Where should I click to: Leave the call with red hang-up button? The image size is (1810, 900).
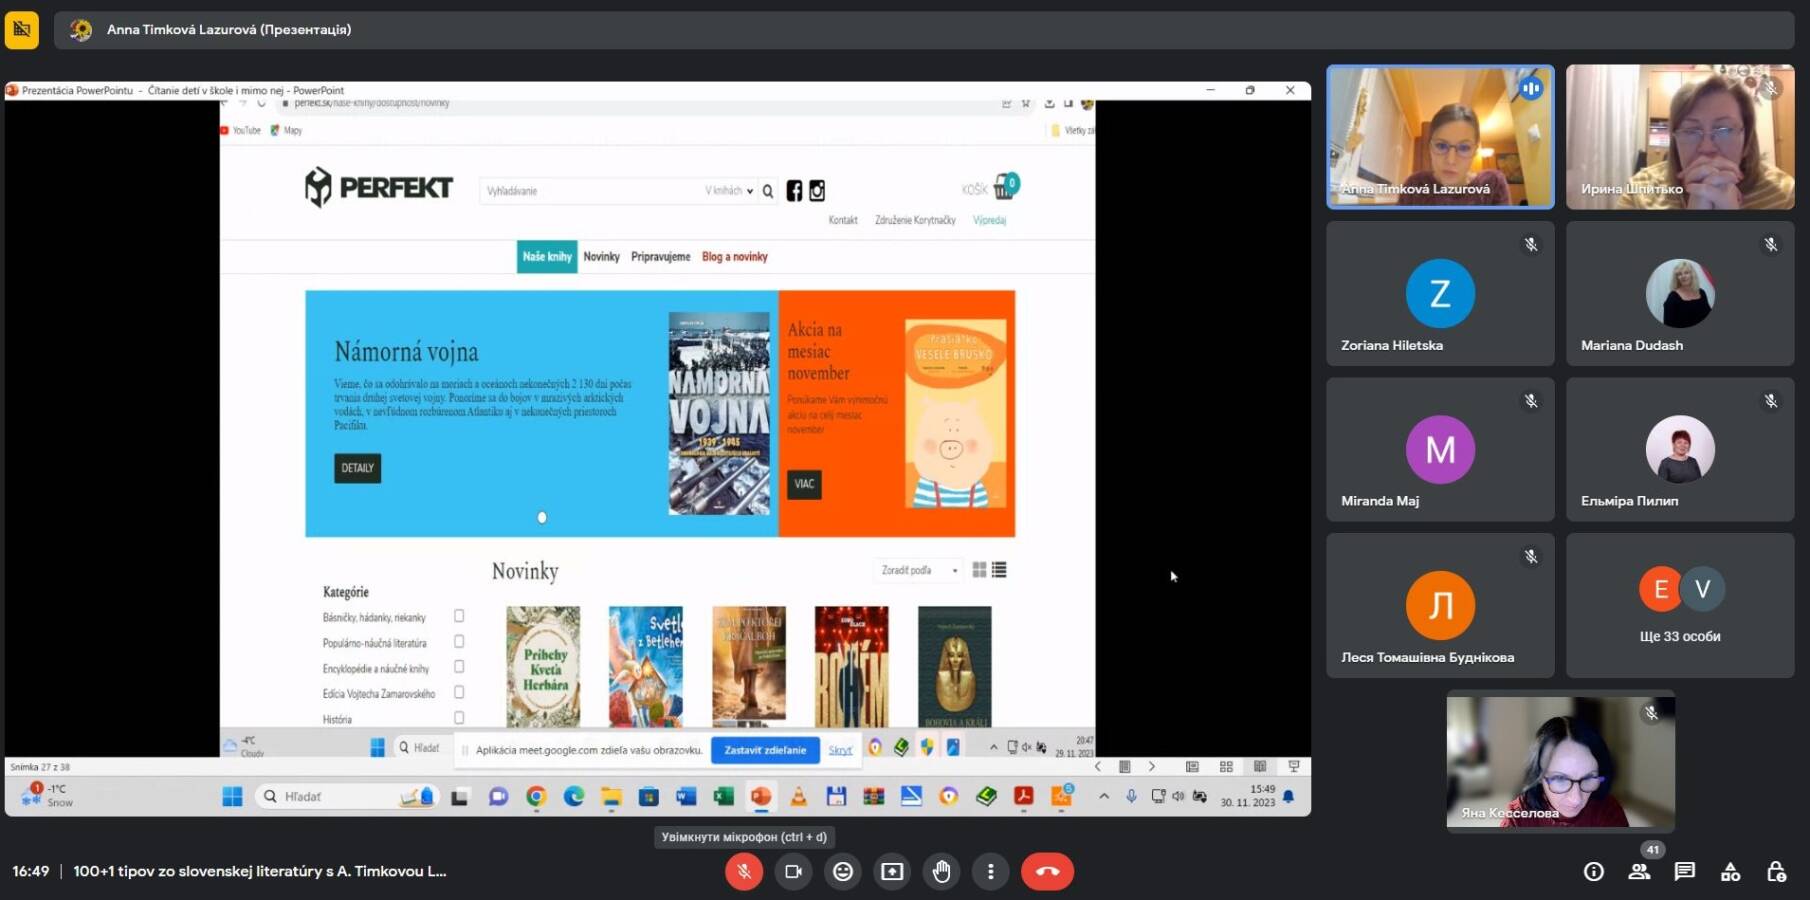1047,871
